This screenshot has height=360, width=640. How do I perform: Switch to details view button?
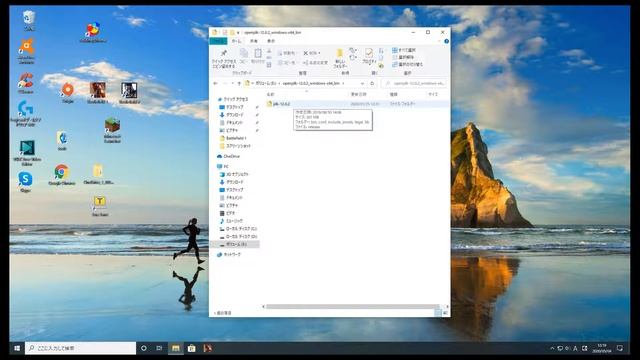438,313
